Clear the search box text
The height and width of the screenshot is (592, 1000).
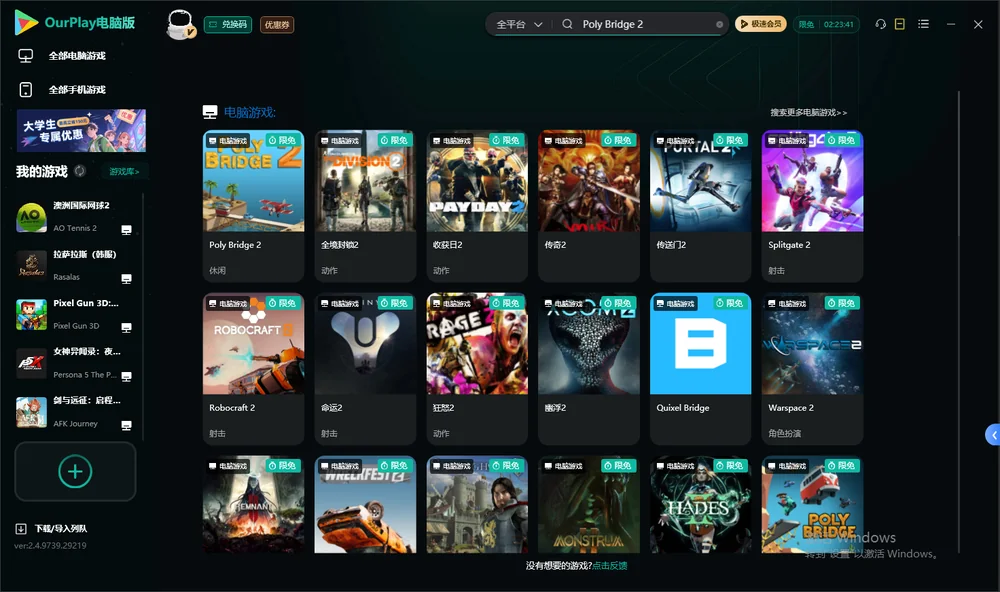point(719,25)
